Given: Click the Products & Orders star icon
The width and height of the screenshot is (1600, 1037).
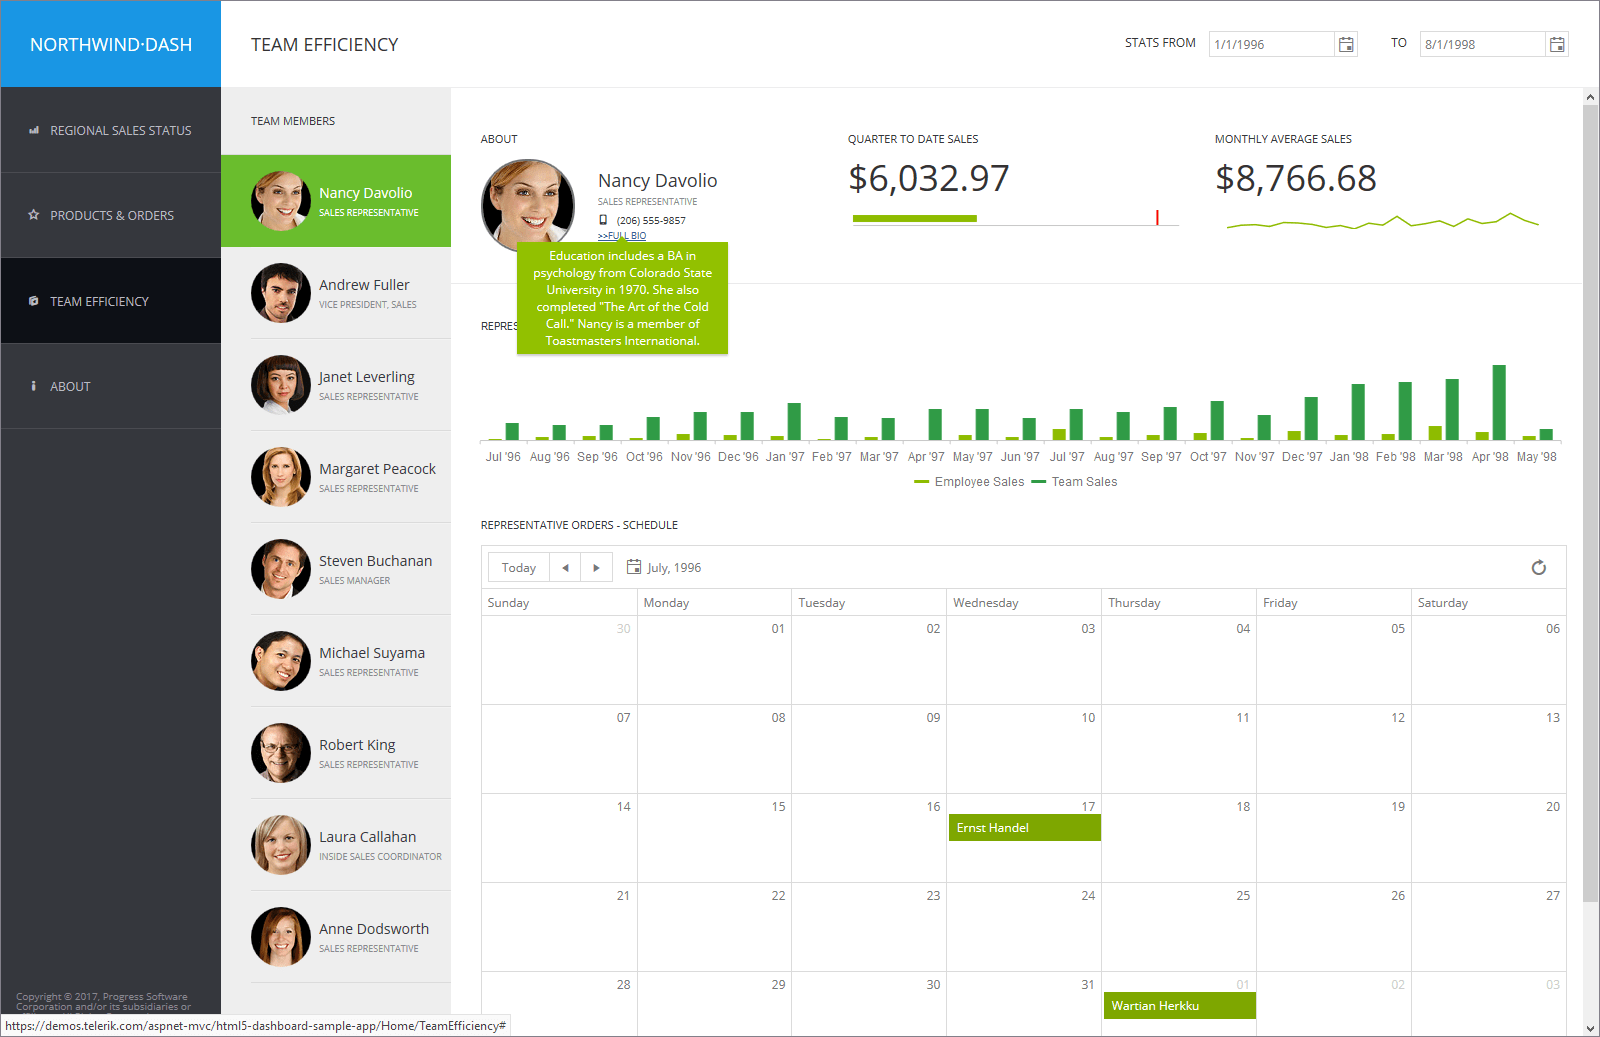Looking at the screenshot, I should (34, 215).
